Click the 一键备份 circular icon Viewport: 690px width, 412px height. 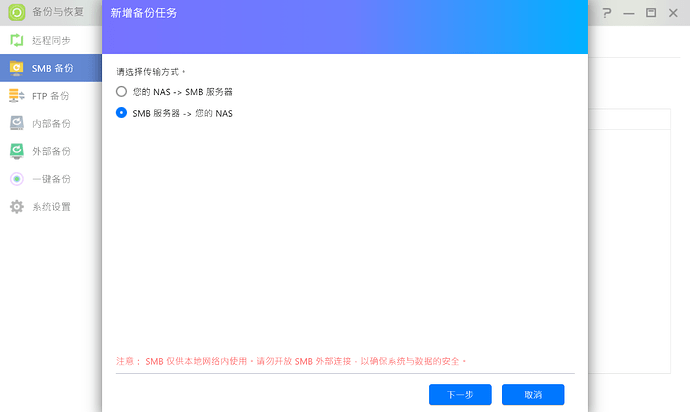tap(16, 179)
